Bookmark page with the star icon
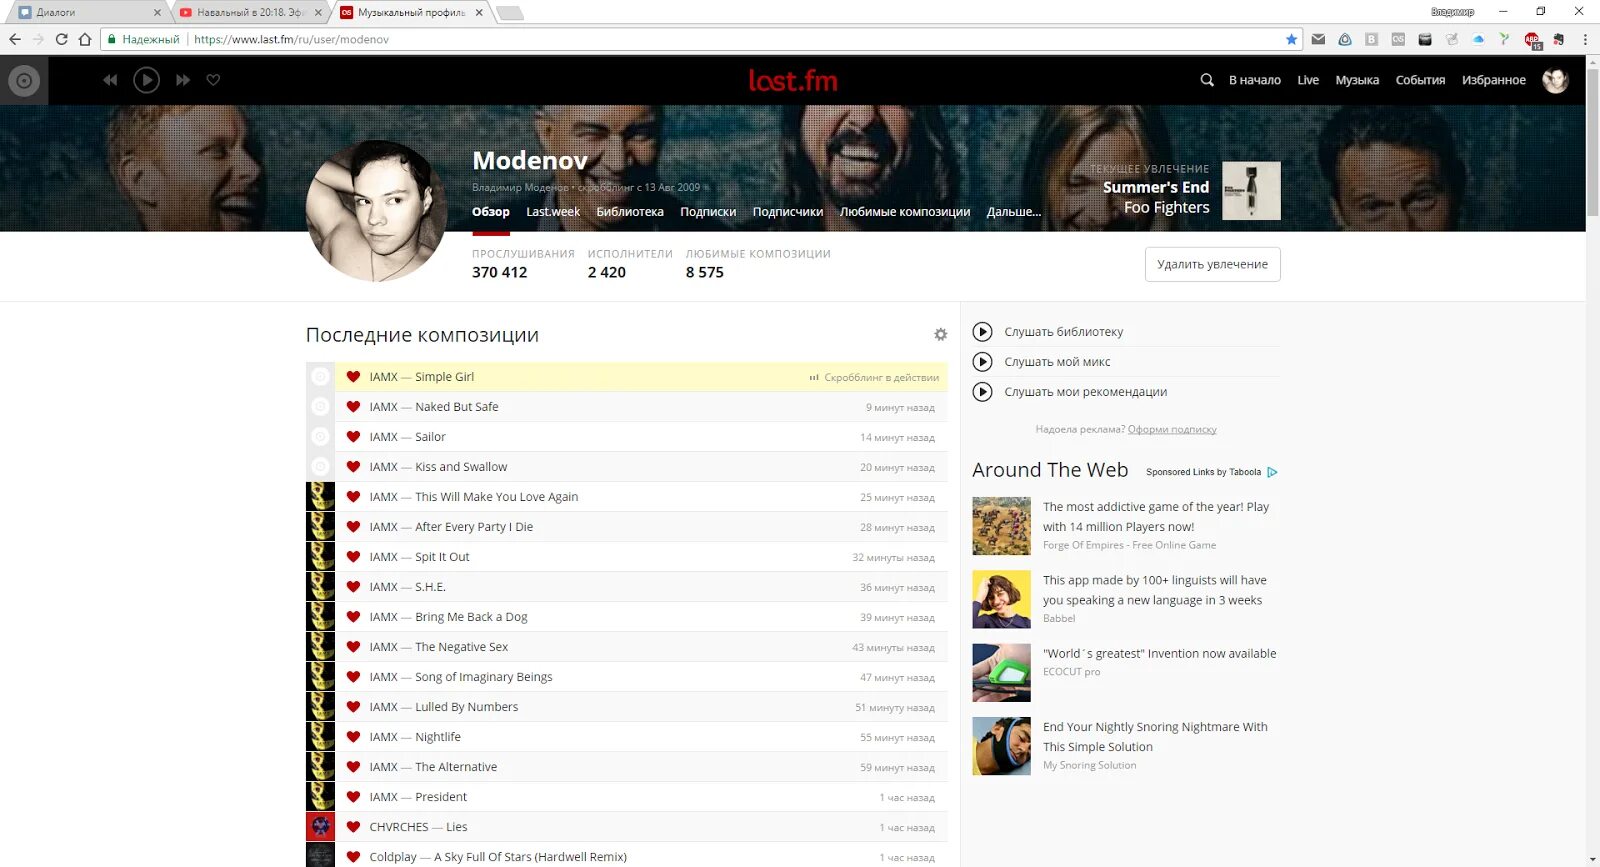Viewport: 1600px width, 867px height. coord(1291,39)
